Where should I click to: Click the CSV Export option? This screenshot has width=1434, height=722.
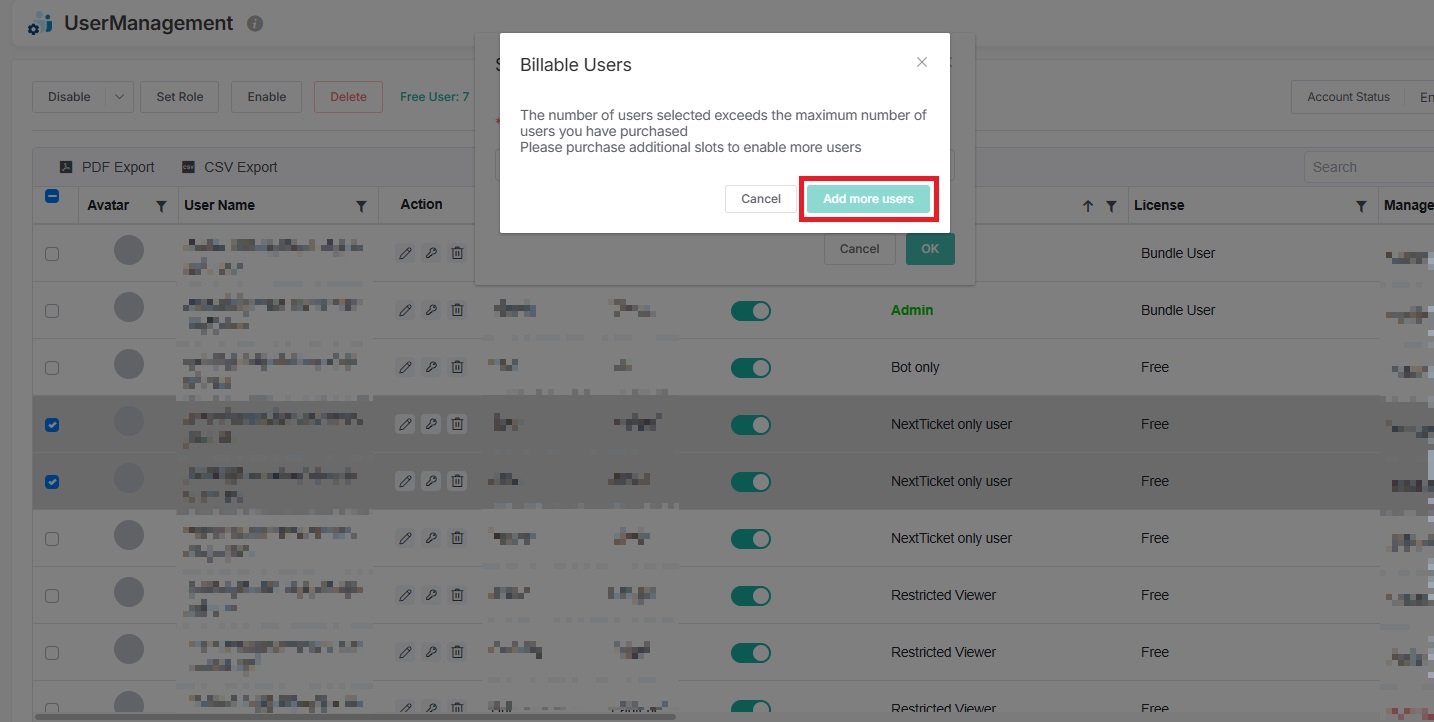[240, 167]
